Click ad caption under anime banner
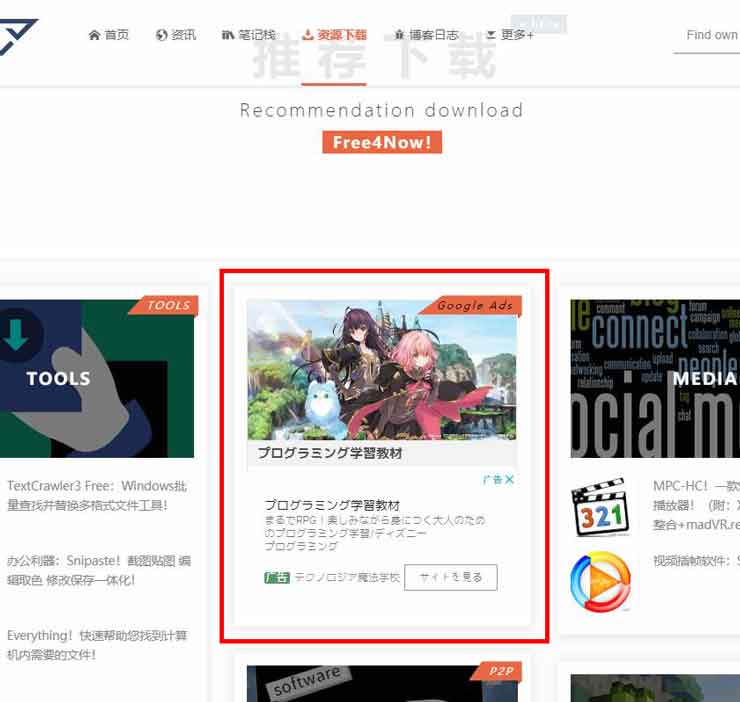Screen dimensions: 740x702 click(x=330, y=453)
